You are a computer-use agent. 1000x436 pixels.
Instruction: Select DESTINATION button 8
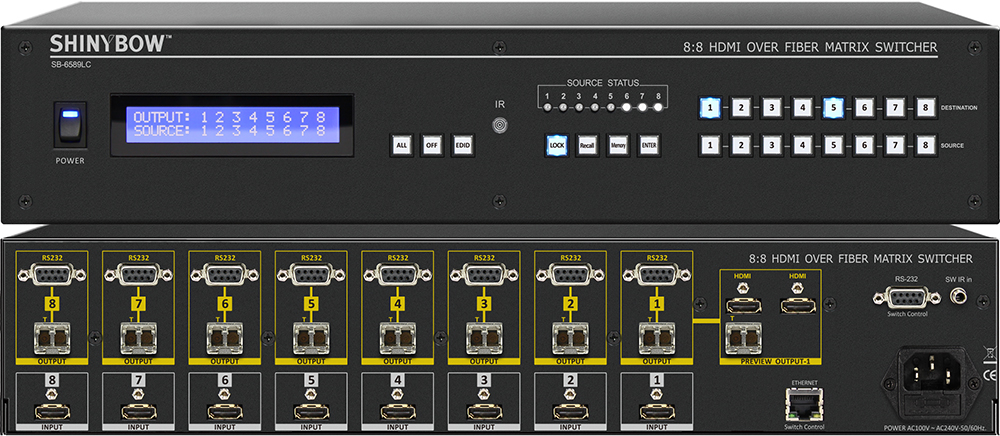click(x=925, y=108)
